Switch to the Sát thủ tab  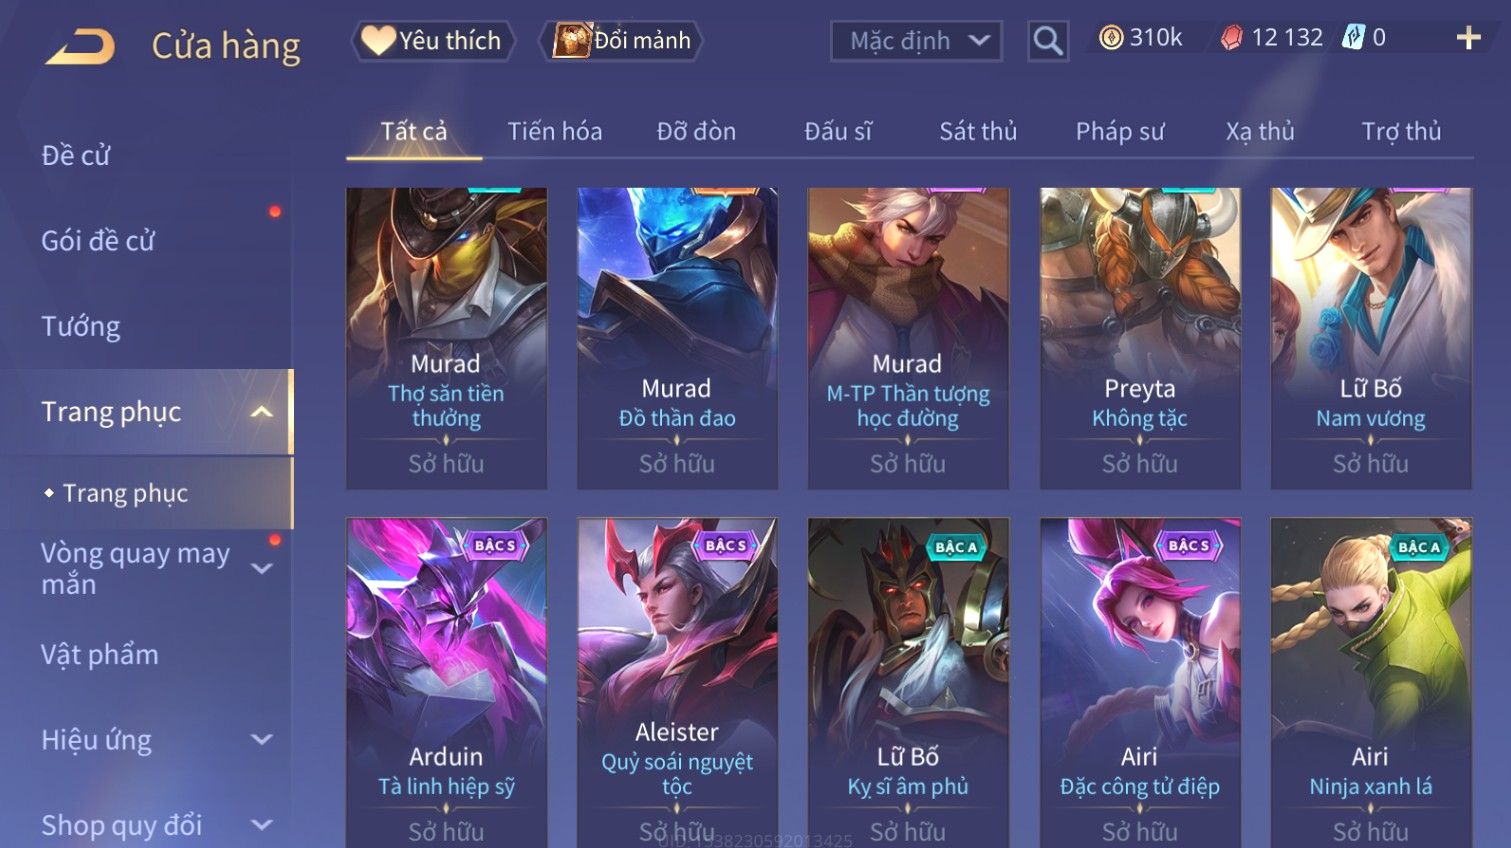[x=977, y=131]
